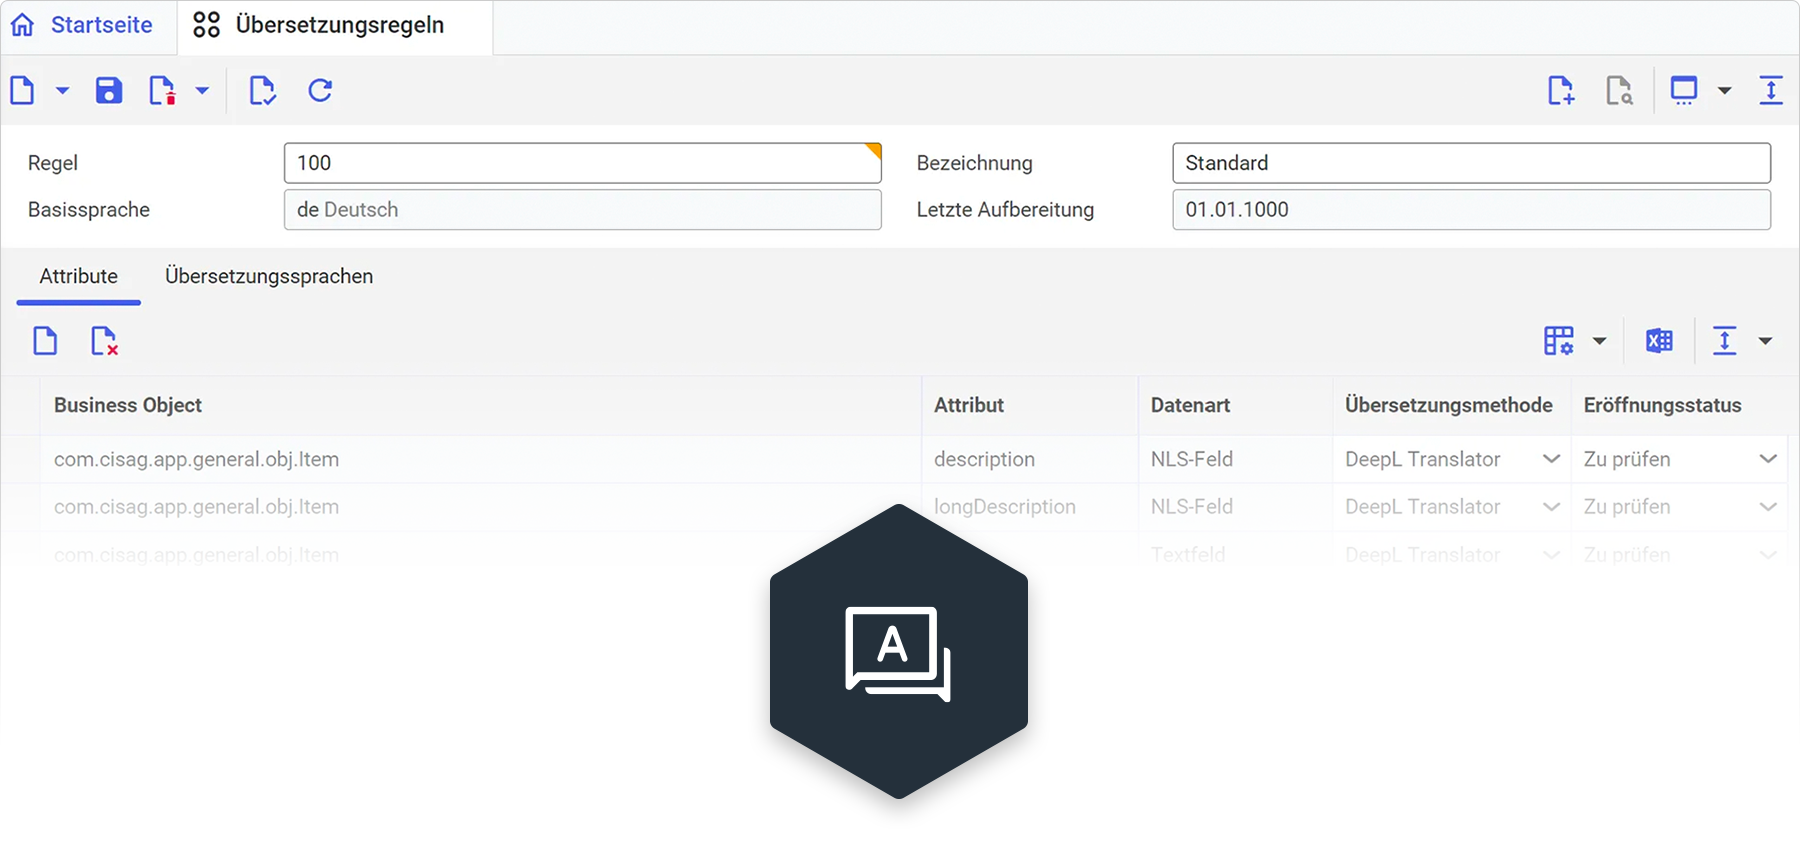Click the save disk icon
1800x850 pixels.
[x=109, y=90]
